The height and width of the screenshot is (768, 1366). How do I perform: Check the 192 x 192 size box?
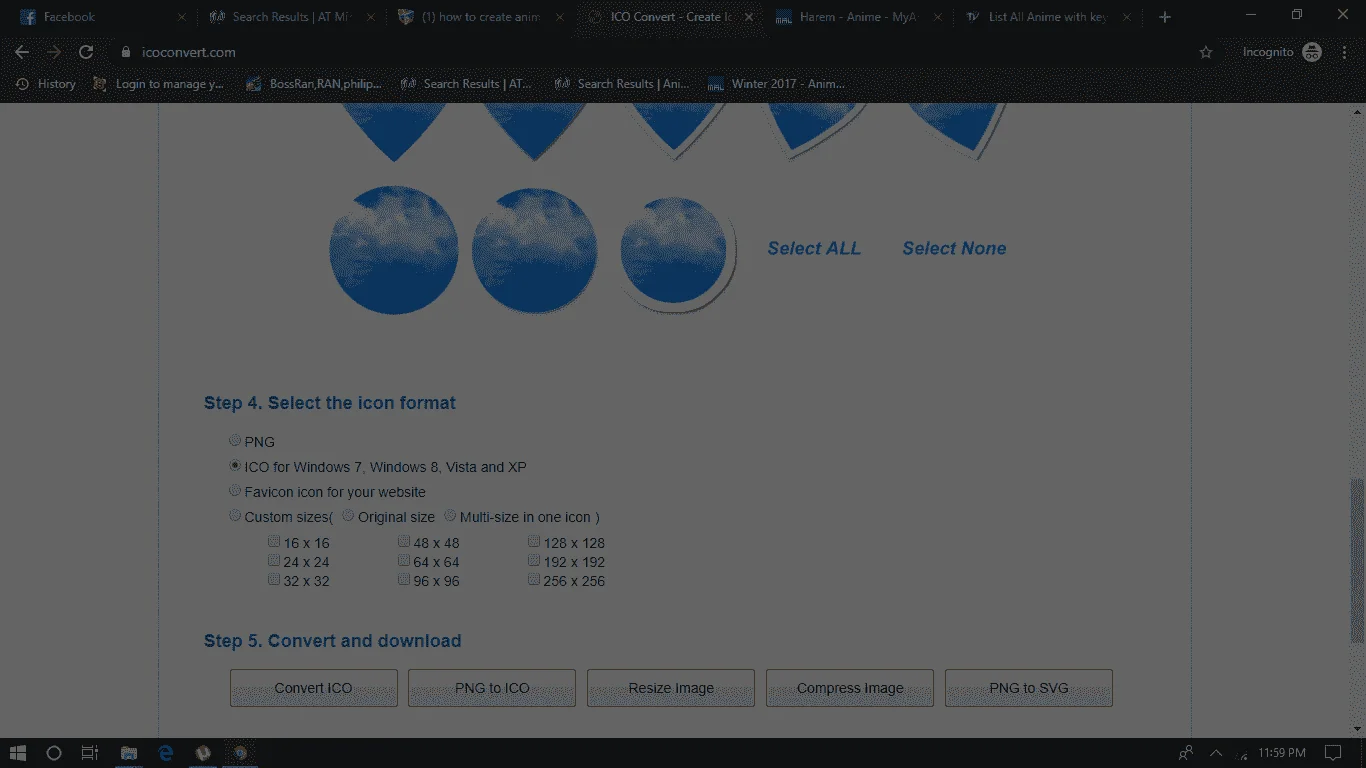(x=534, y=560)
